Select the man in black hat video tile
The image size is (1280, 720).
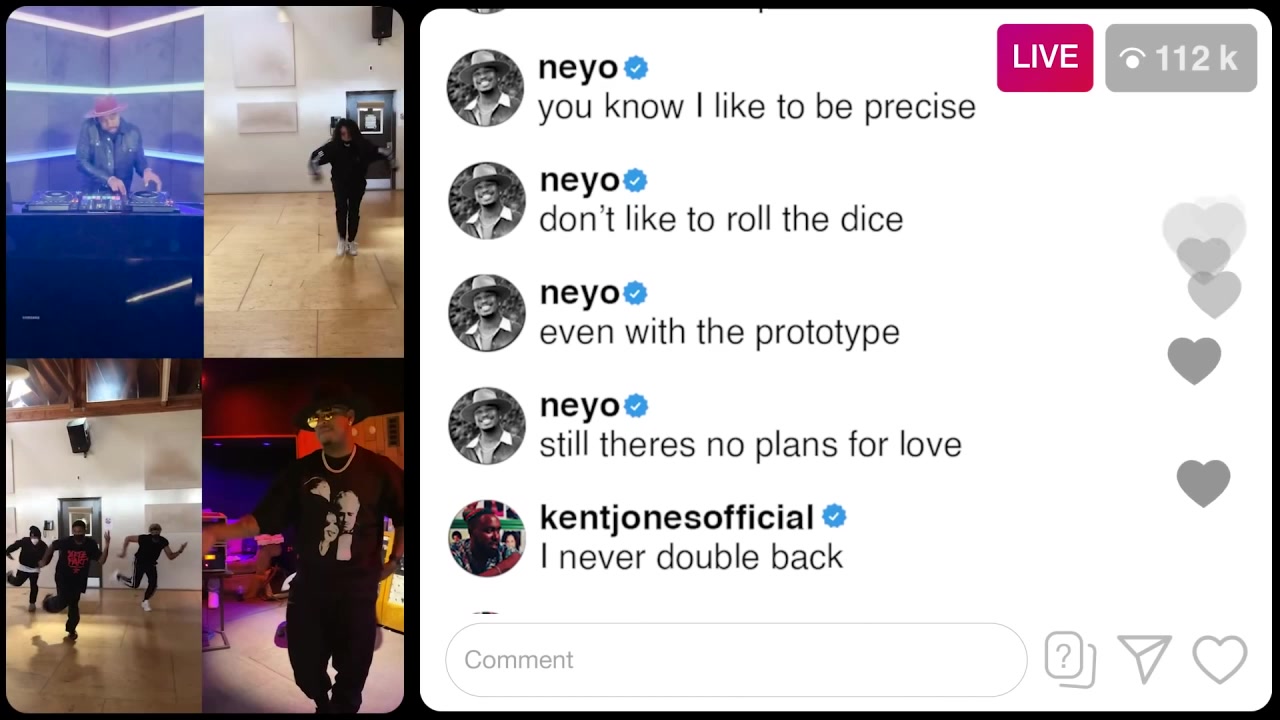pos(304,536)
